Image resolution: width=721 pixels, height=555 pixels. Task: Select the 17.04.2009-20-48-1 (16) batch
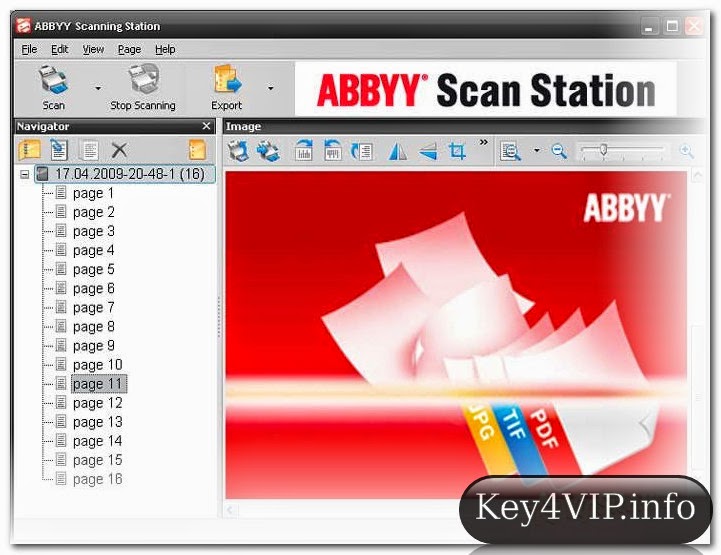[x=125, y=174]
